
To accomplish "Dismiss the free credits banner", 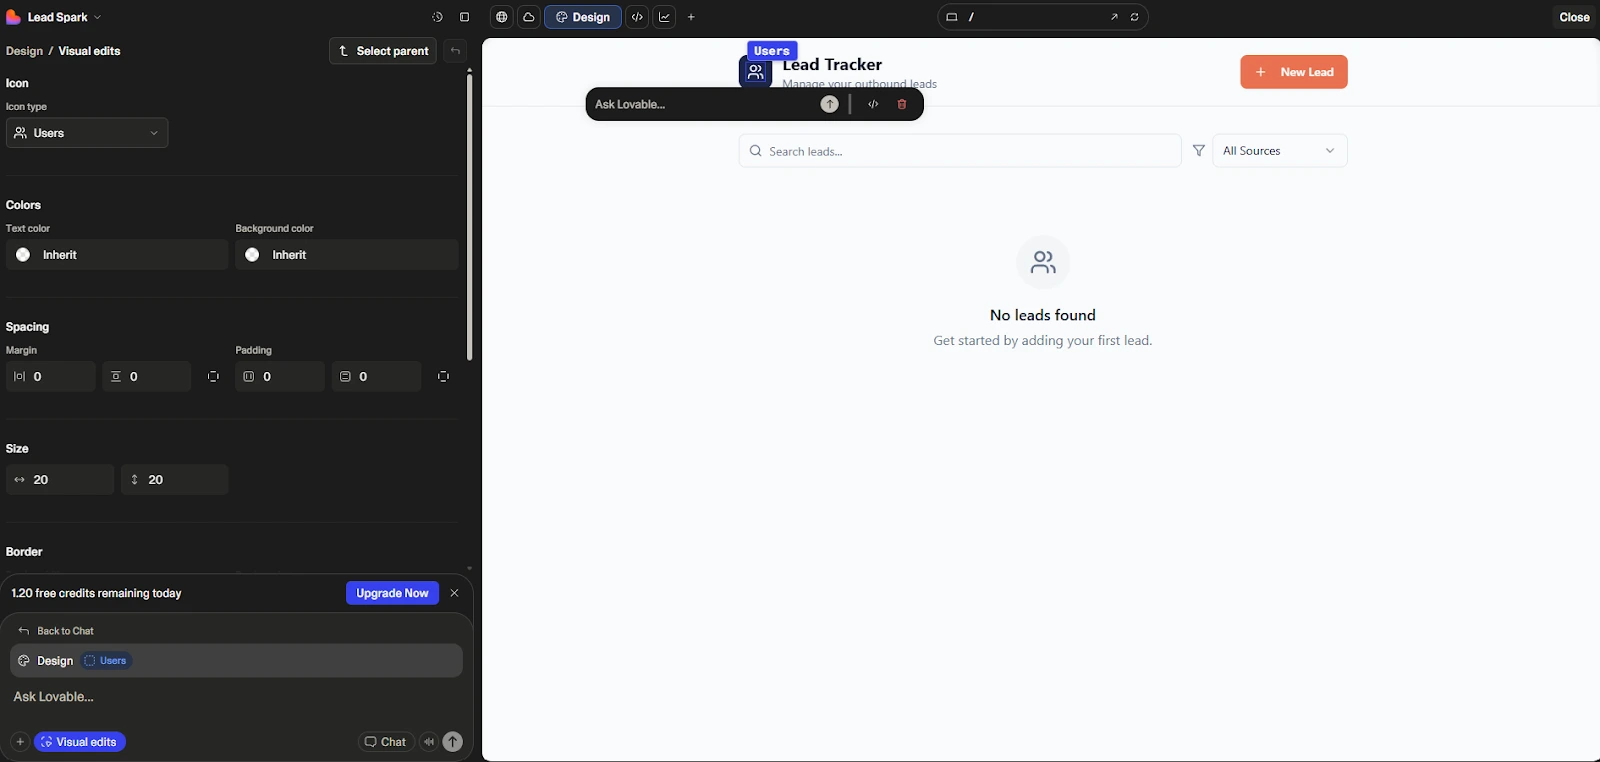I will [455, 593].
